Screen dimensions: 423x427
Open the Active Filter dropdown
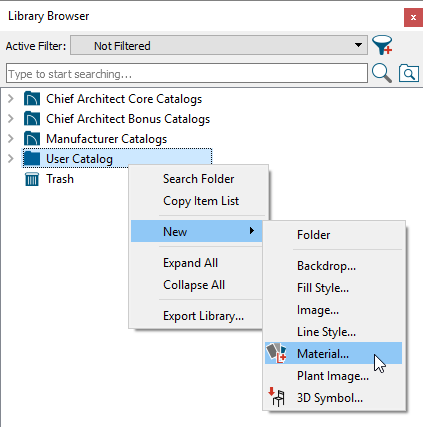(219, 45)
